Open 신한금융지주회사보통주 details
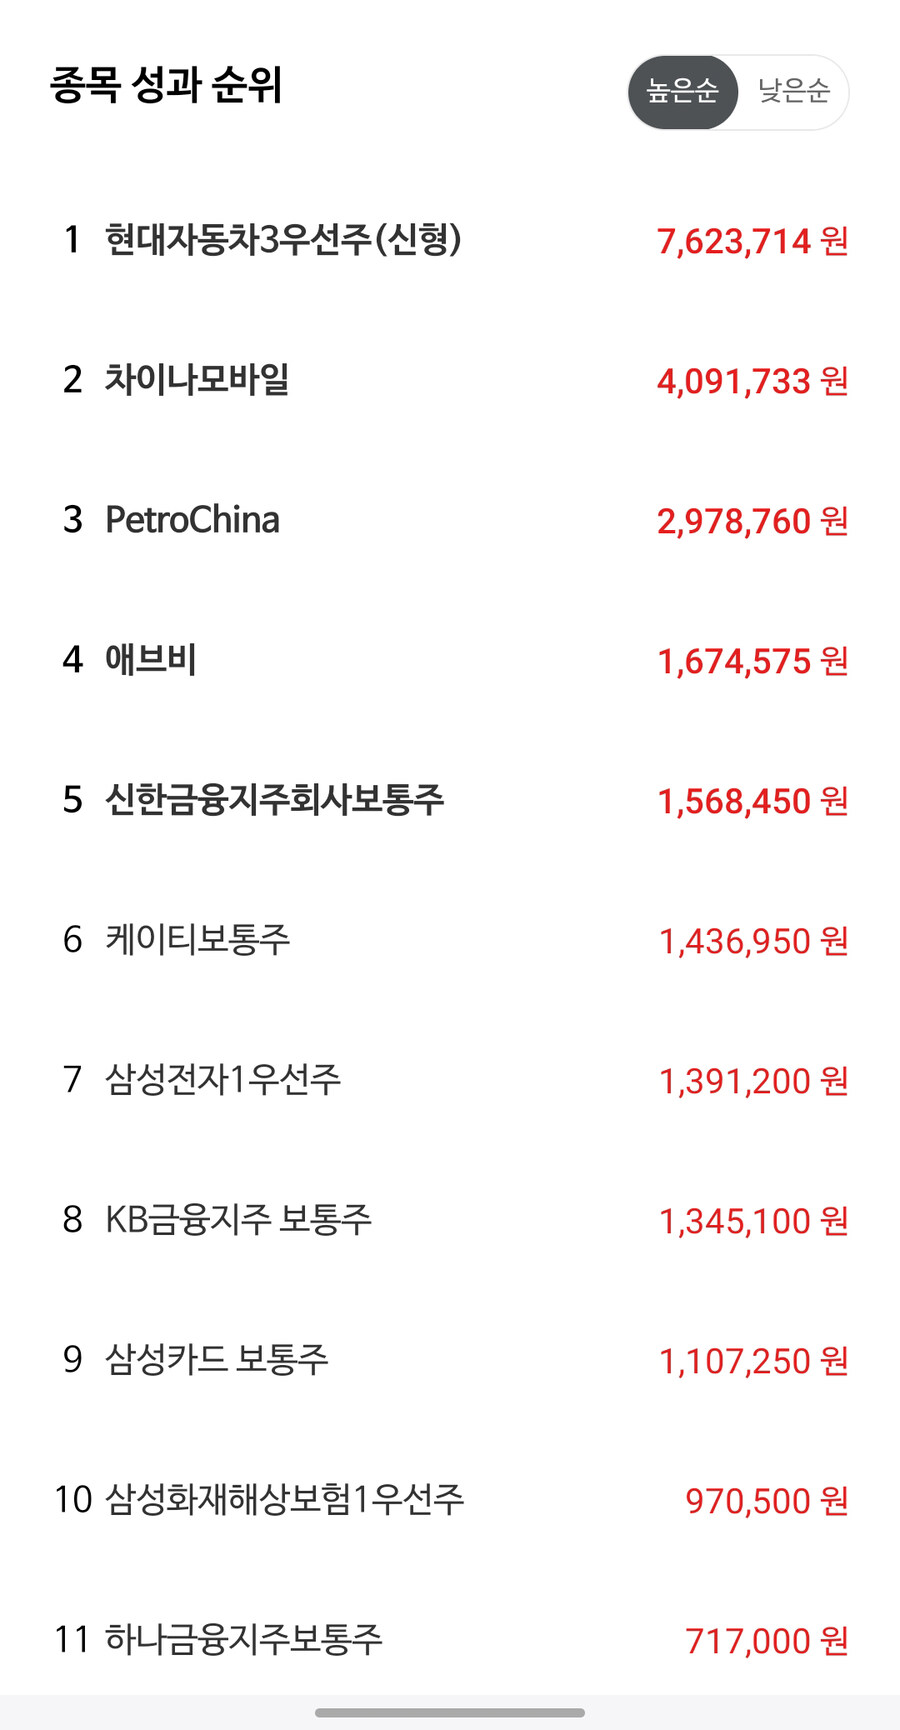Image resolution: width=900 pixels, height=1730 pixels. click(274, 800)
